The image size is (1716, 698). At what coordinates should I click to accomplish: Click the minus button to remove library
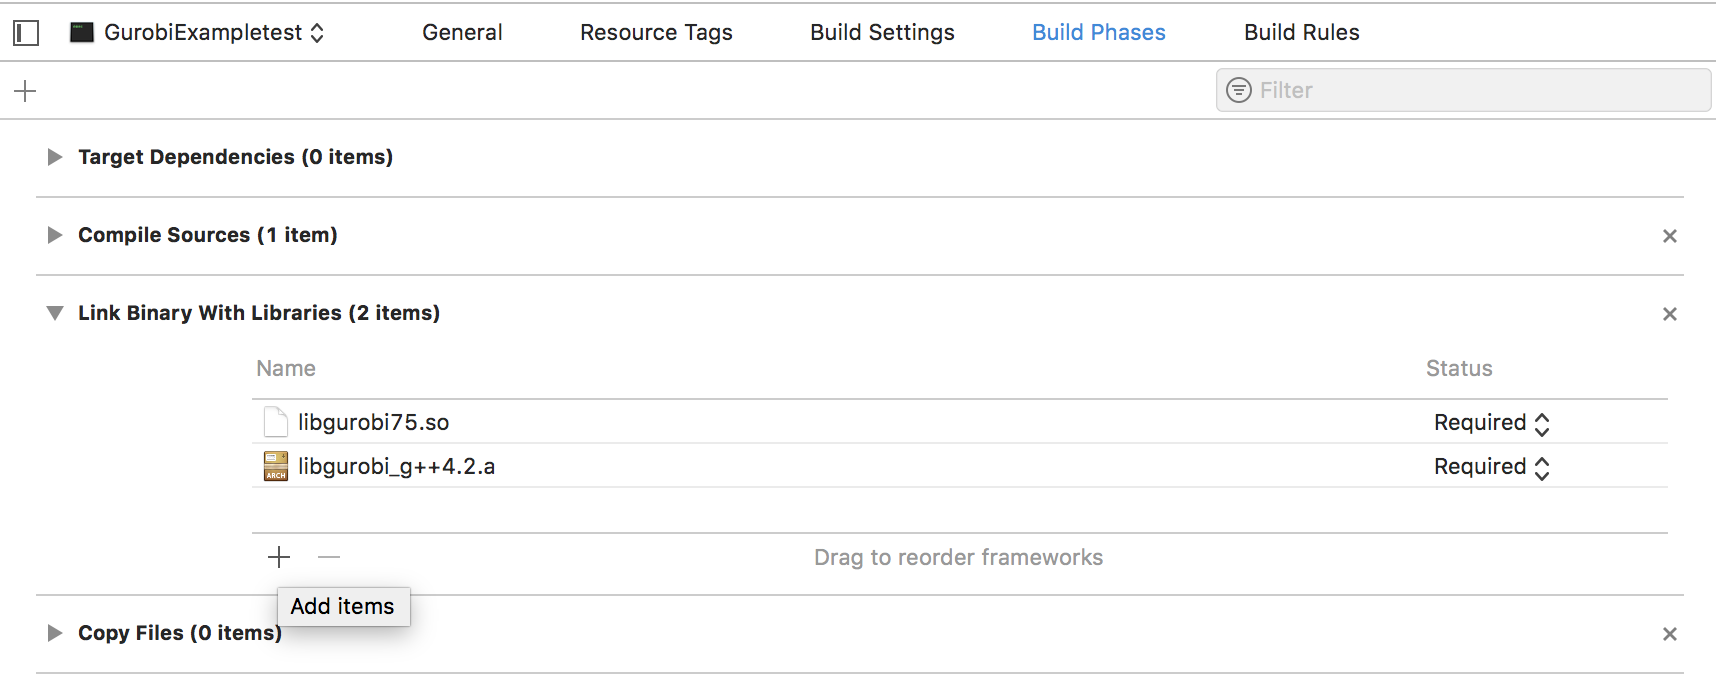click(329, 557)
